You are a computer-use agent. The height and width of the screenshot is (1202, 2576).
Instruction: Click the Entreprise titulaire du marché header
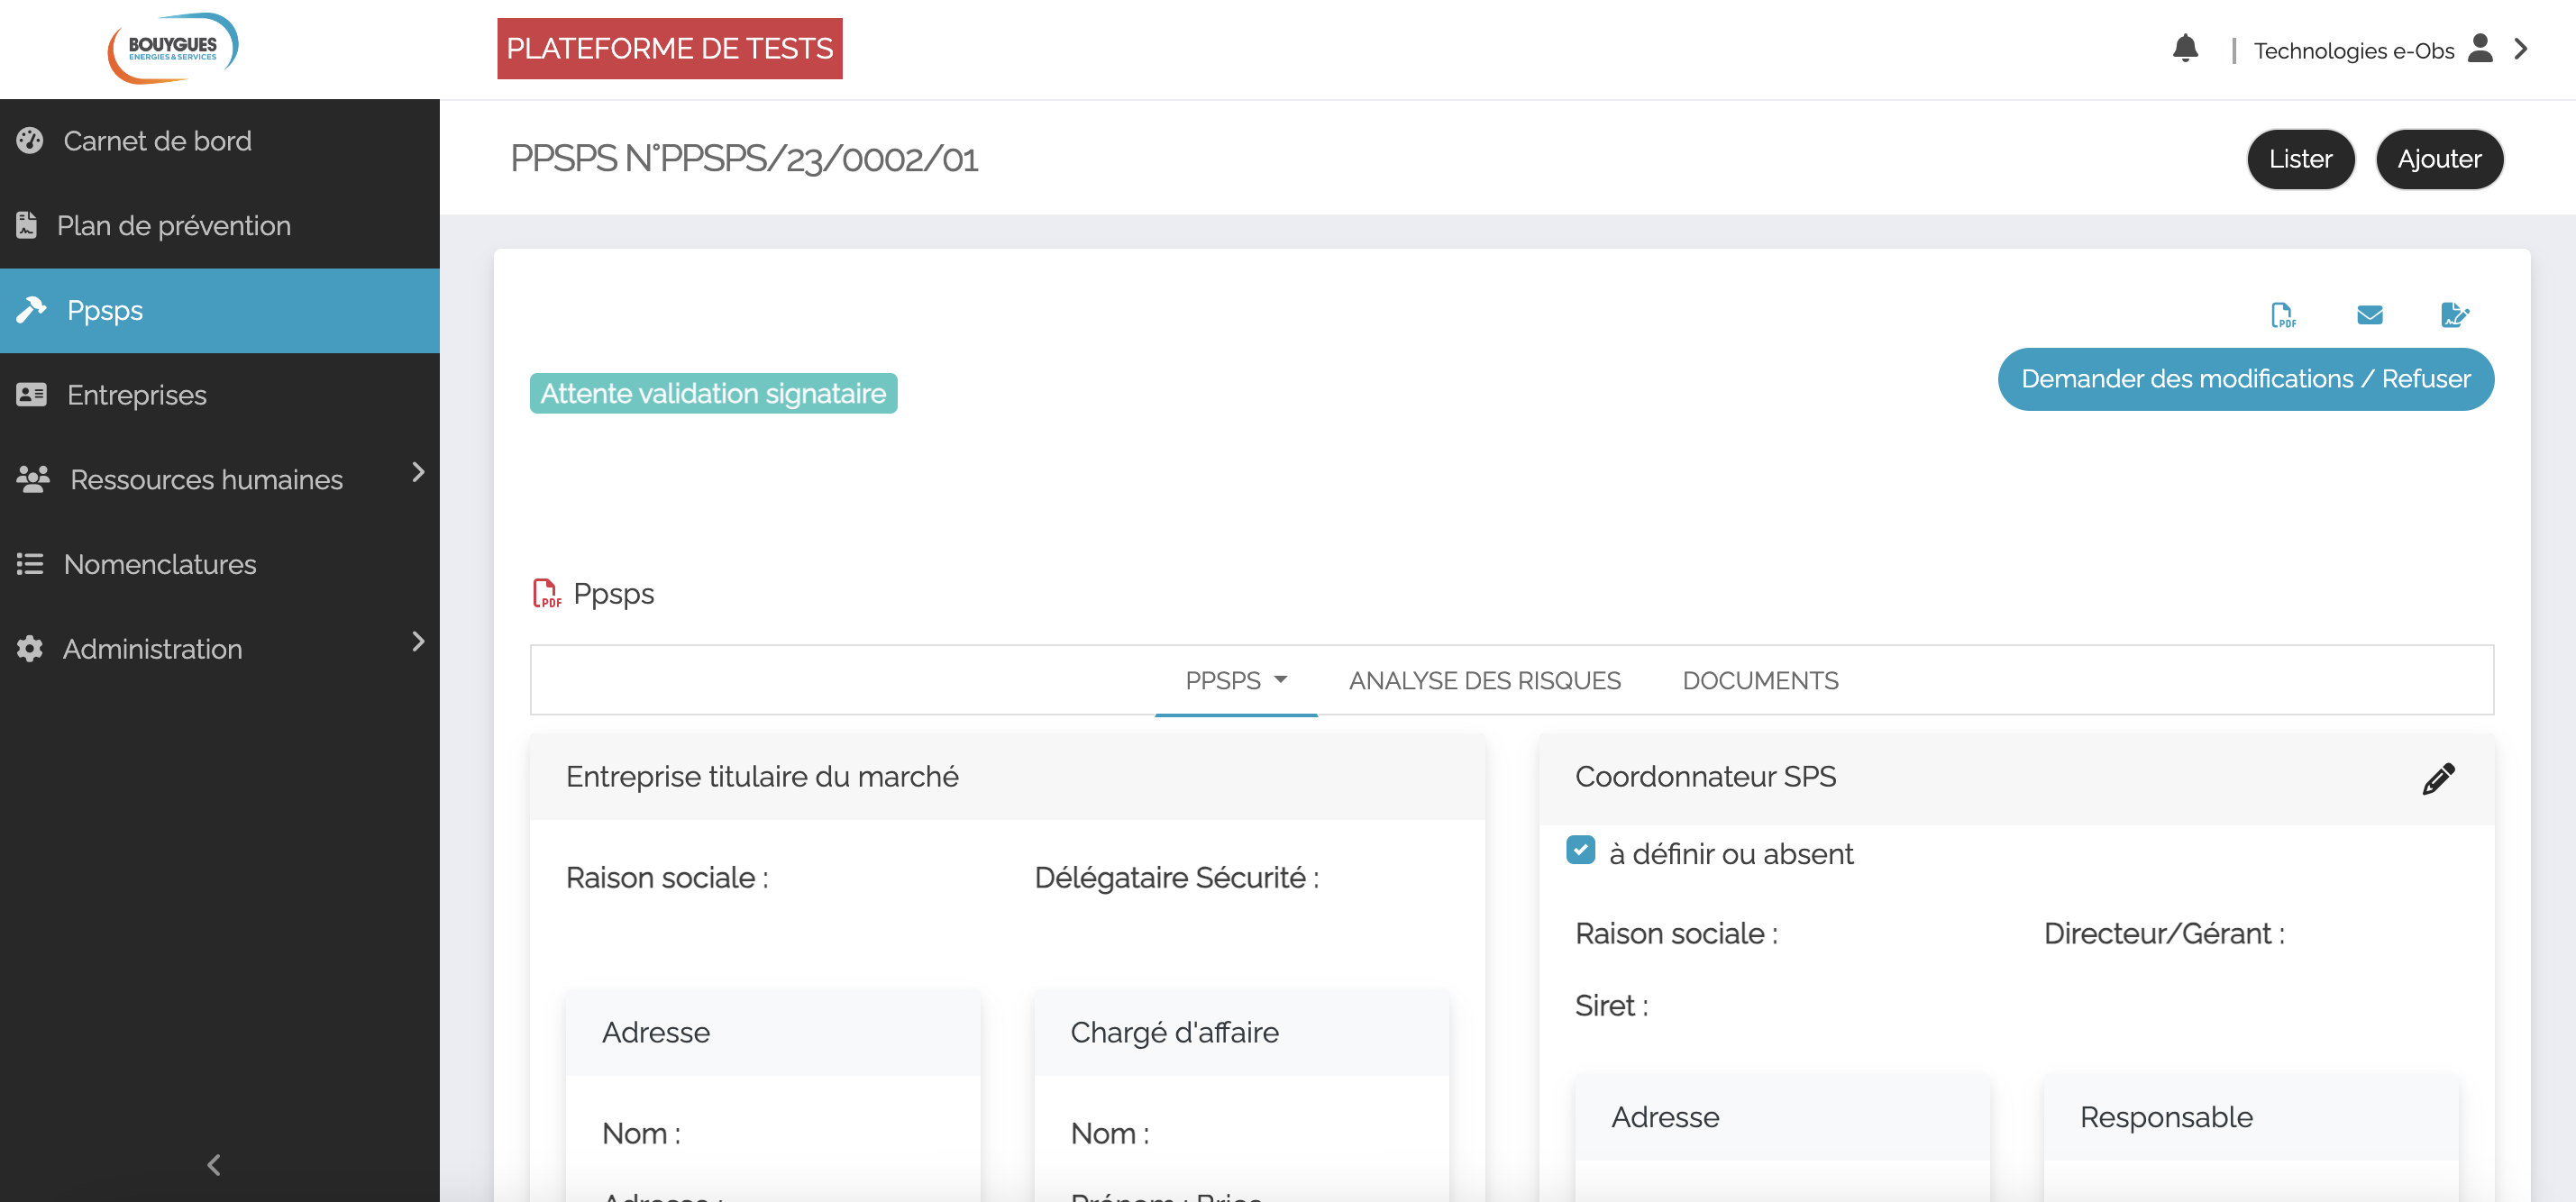(x=762, y=777)
